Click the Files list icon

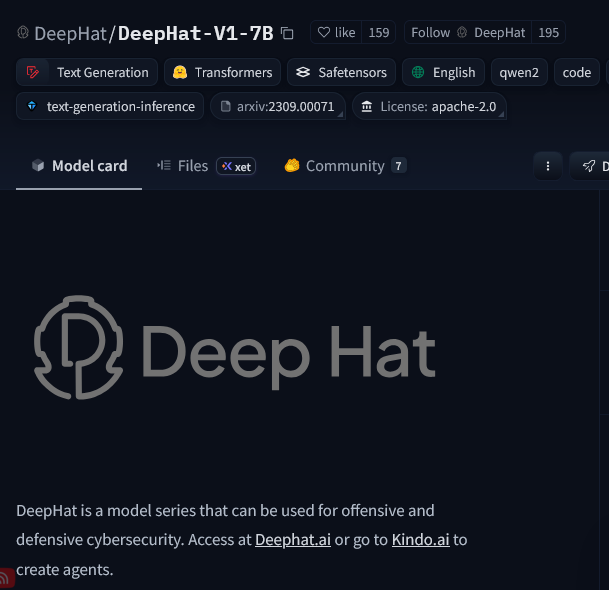click(x=164, y=166)
